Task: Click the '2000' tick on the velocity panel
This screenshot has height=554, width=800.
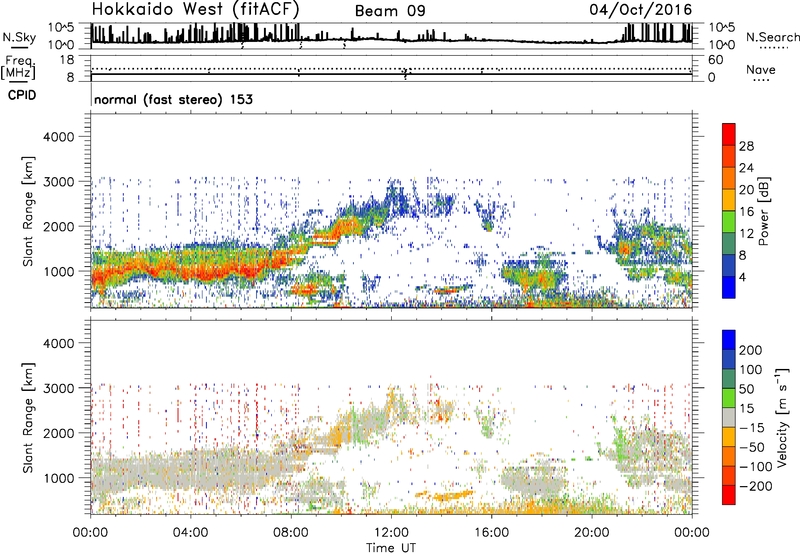Action: coord(58,433)
